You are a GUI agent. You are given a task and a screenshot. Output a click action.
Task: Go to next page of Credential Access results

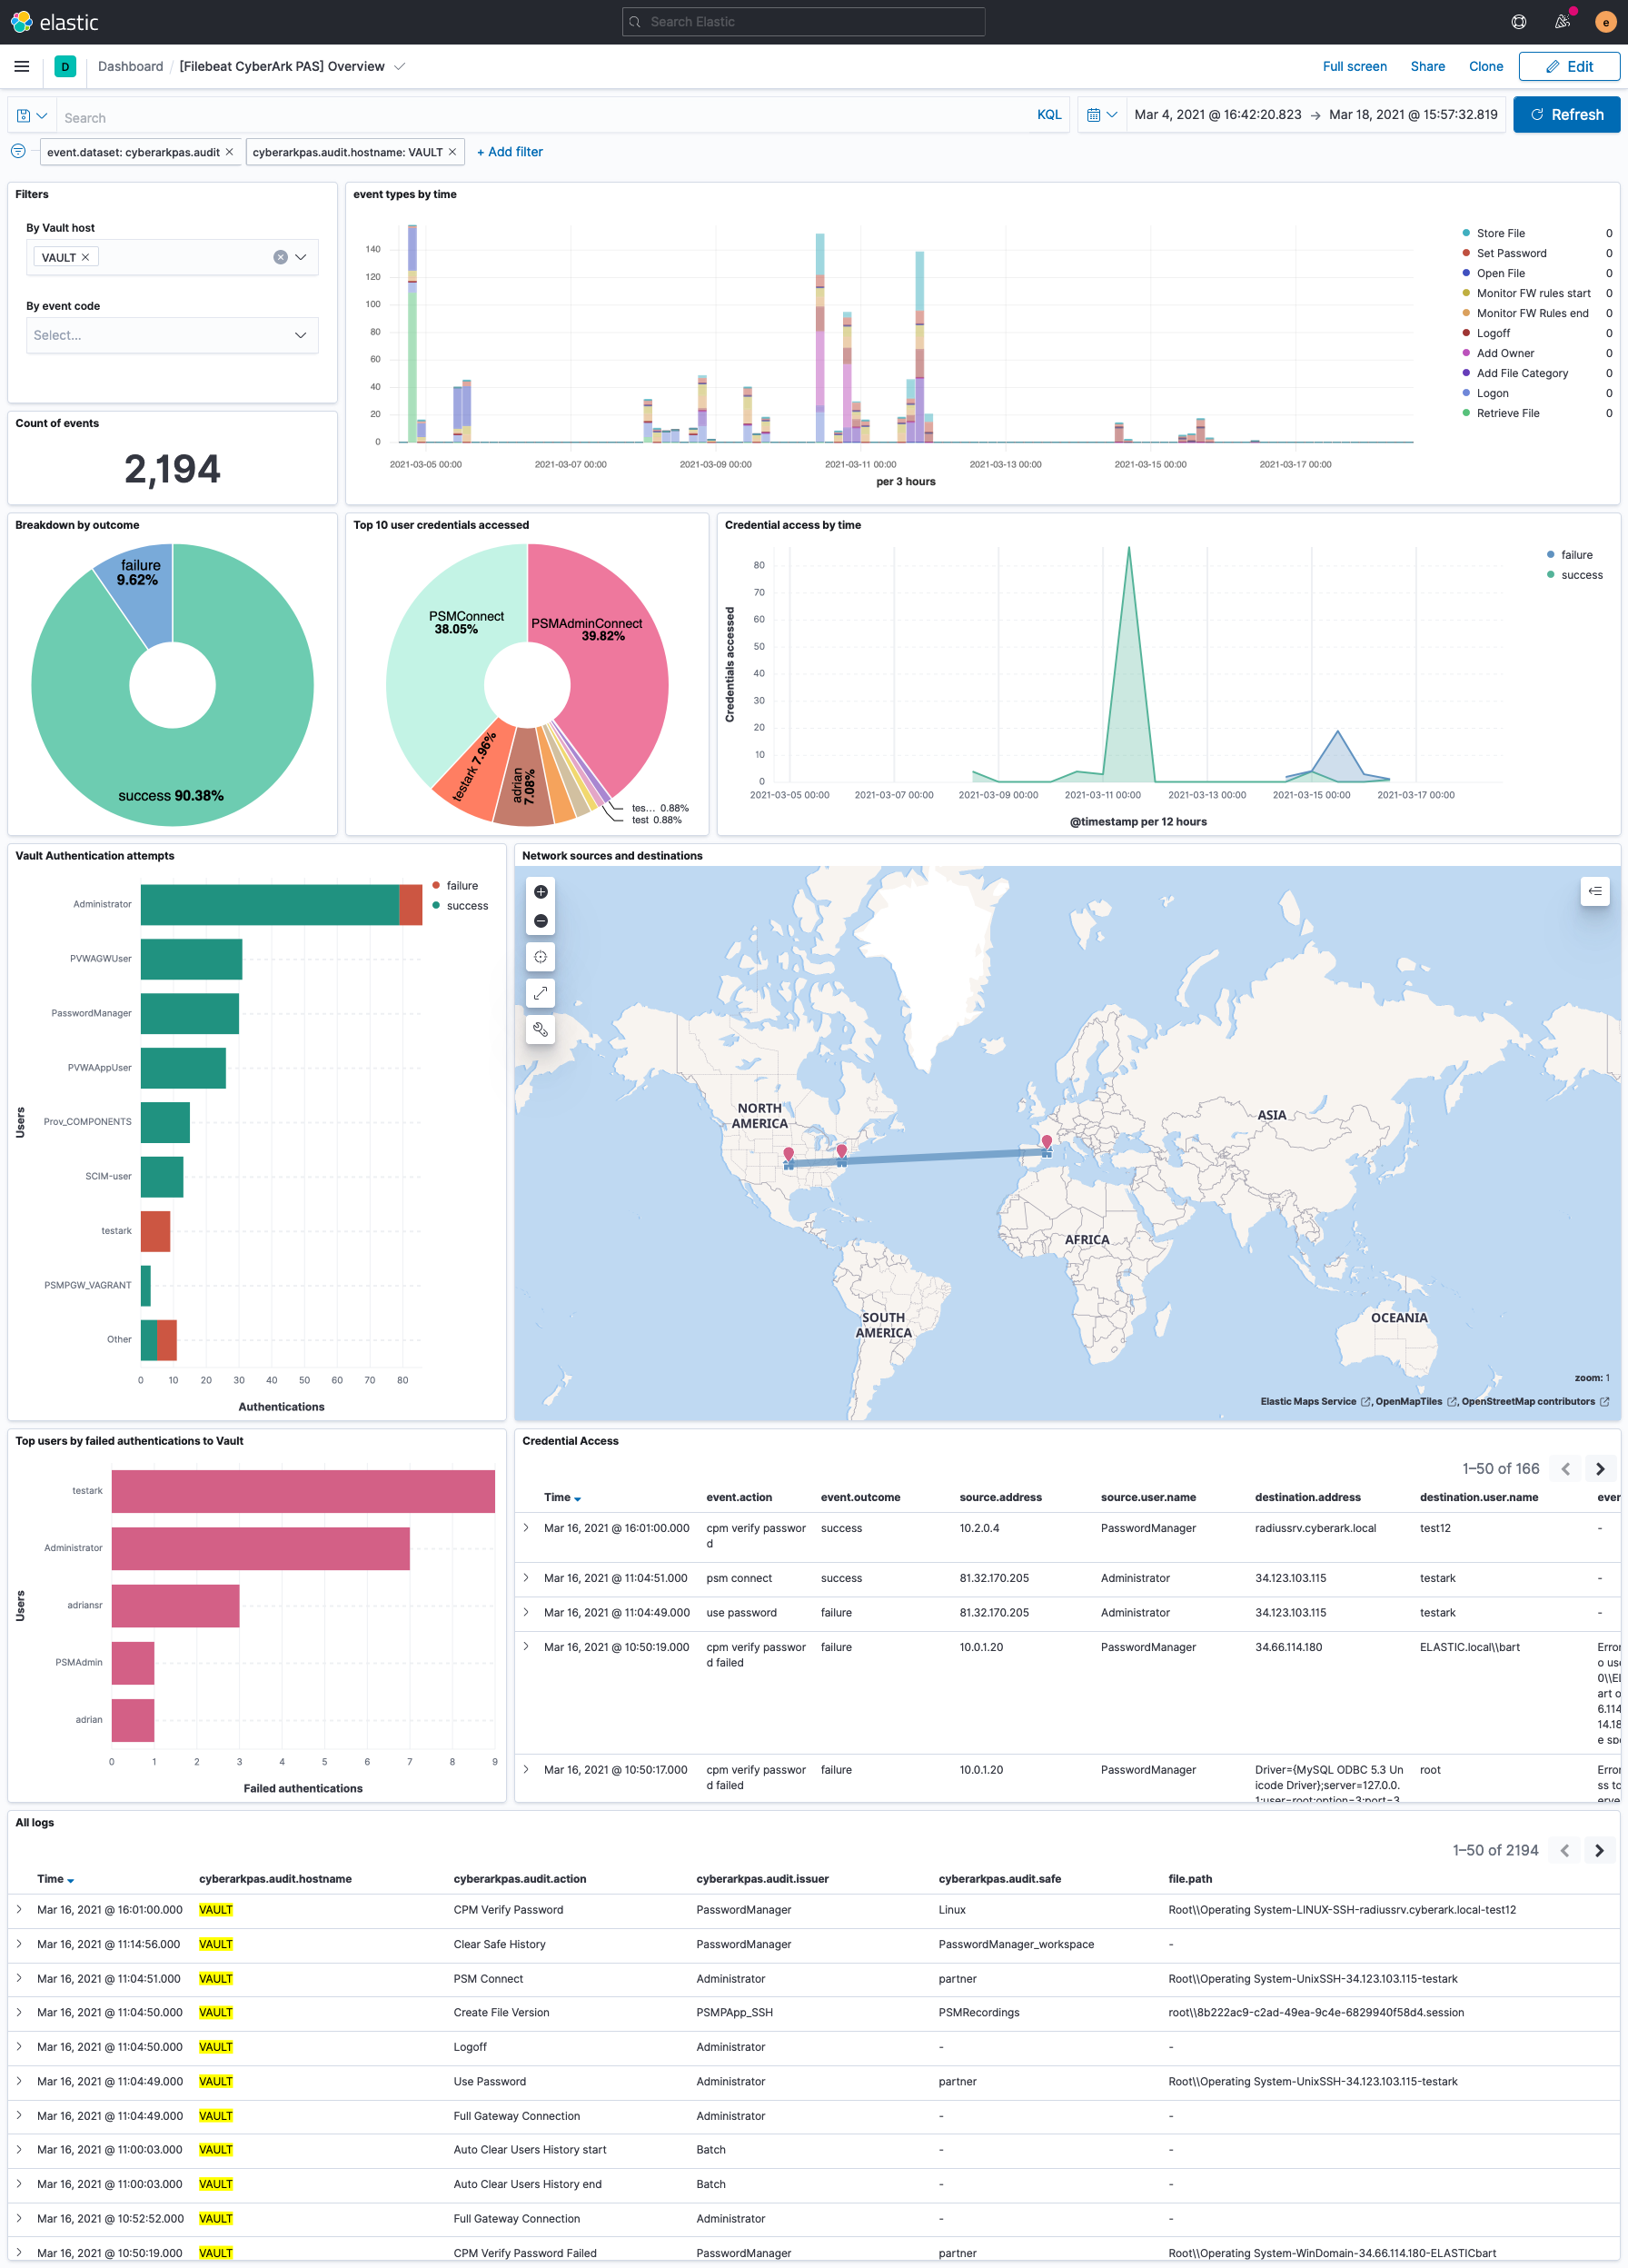(x=1599, y=1468)
